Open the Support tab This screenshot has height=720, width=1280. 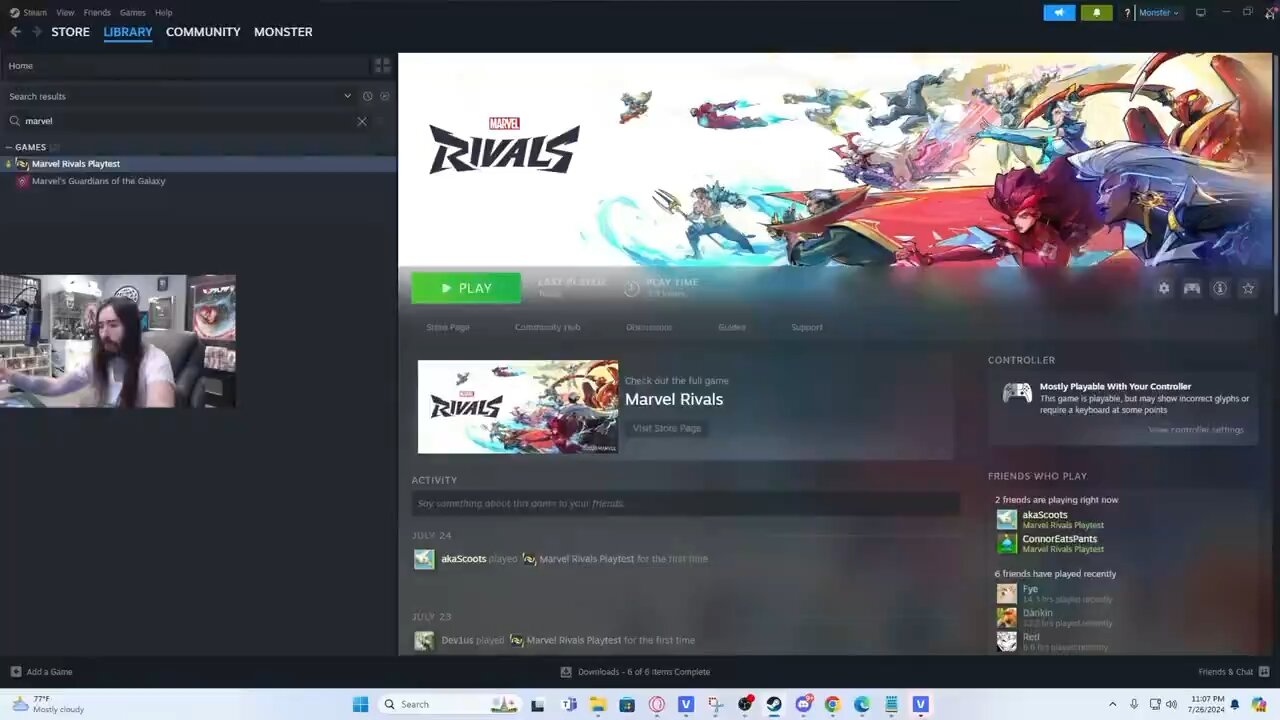[x=807, y=327]
